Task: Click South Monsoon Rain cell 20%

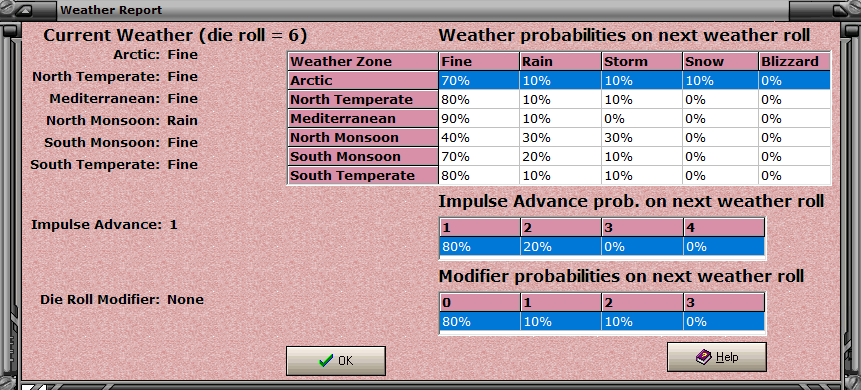Action: [x=560, y=157]
